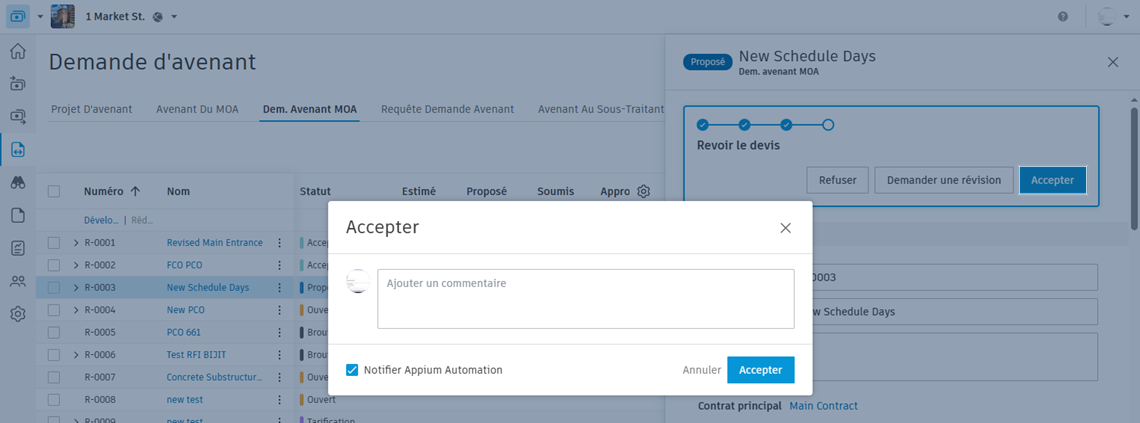1140x423 pixels.
Task: Sort by Numéro arrow icon
Action: click(x=135, y=192)
